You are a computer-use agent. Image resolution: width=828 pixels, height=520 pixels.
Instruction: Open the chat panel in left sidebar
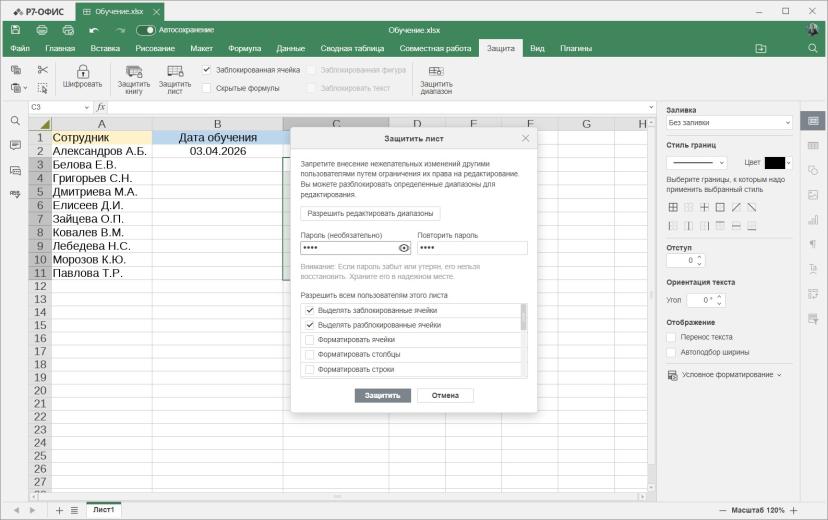(15, 170)
